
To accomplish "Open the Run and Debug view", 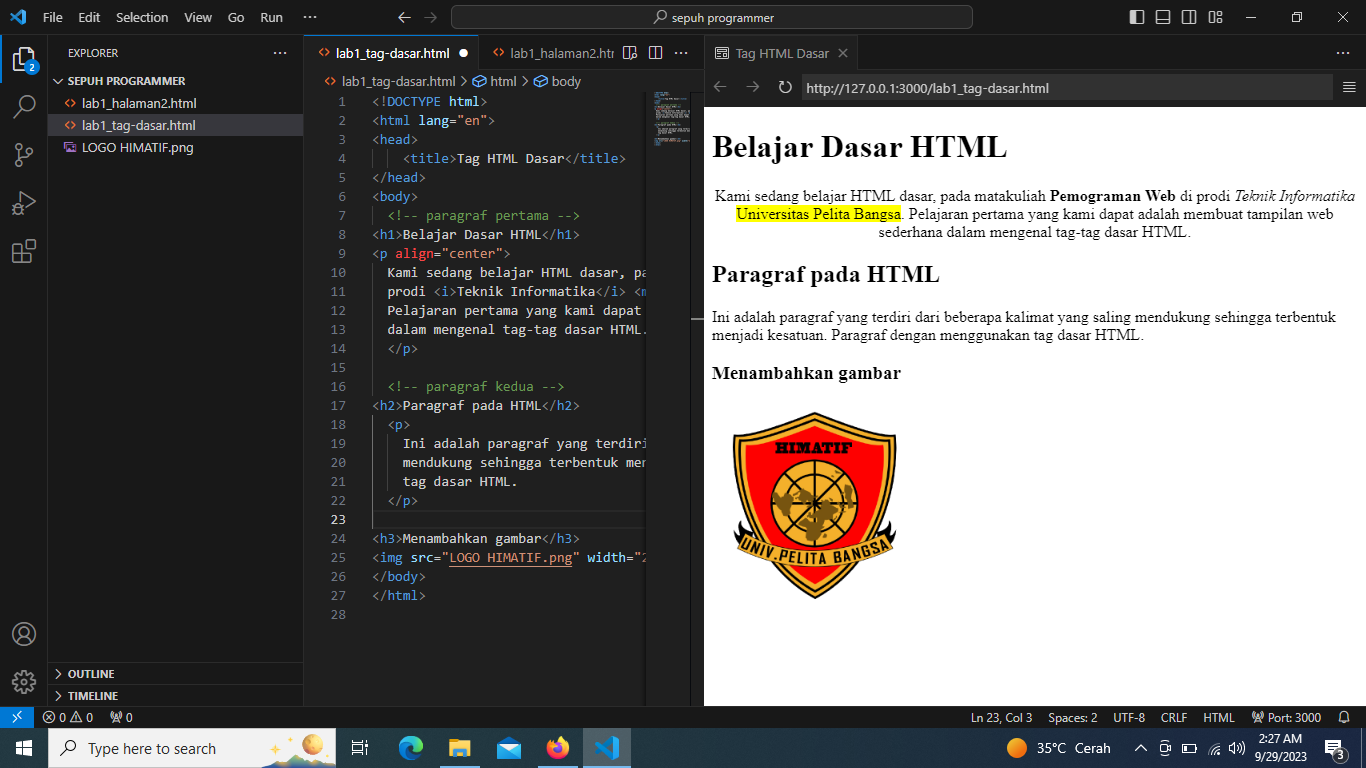I will 24,203.
